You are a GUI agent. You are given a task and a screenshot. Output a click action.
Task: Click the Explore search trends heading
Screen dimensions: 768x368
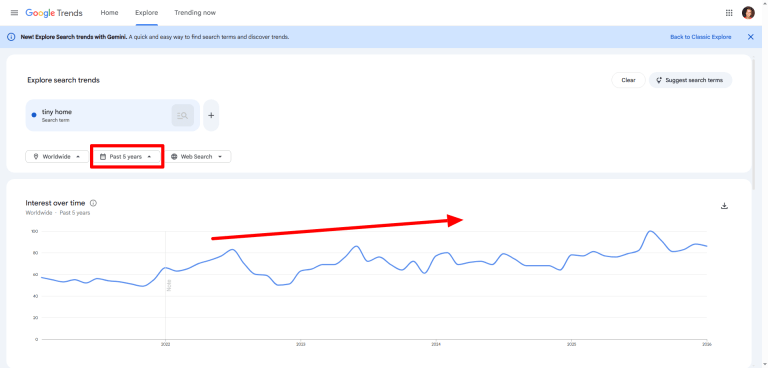coord(63,80)
